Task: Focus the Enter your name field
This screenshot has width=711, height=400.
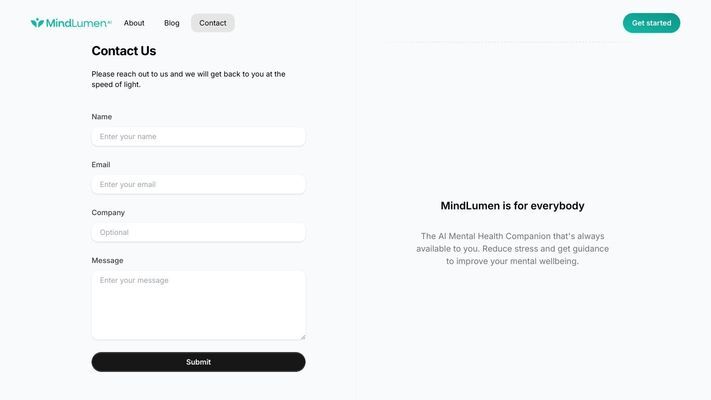Action: pos(198,137)
